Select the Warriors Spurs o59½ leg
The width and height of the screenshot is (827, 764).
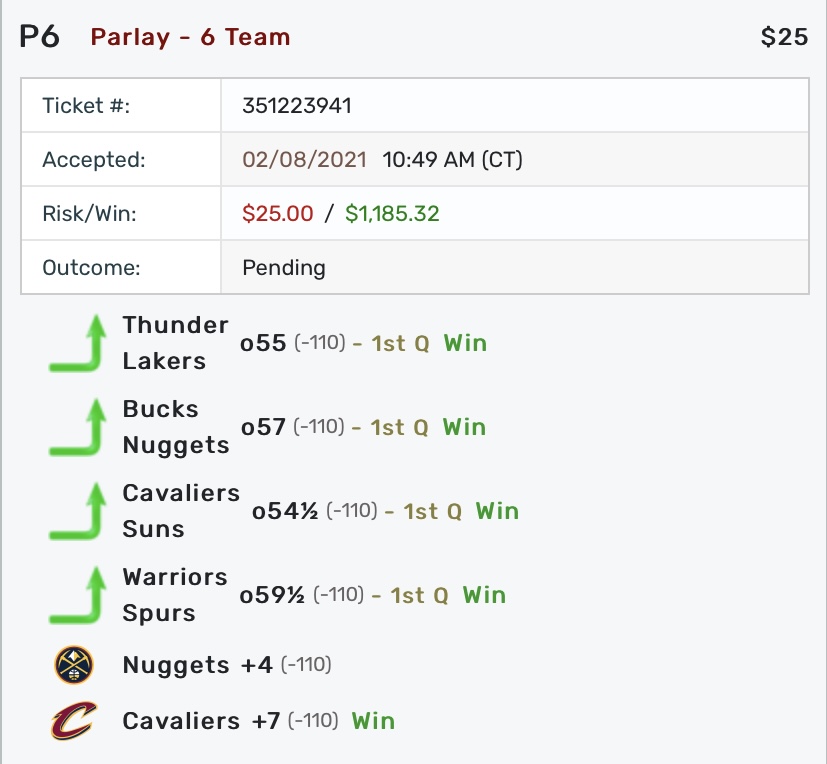tap(272, 595)
